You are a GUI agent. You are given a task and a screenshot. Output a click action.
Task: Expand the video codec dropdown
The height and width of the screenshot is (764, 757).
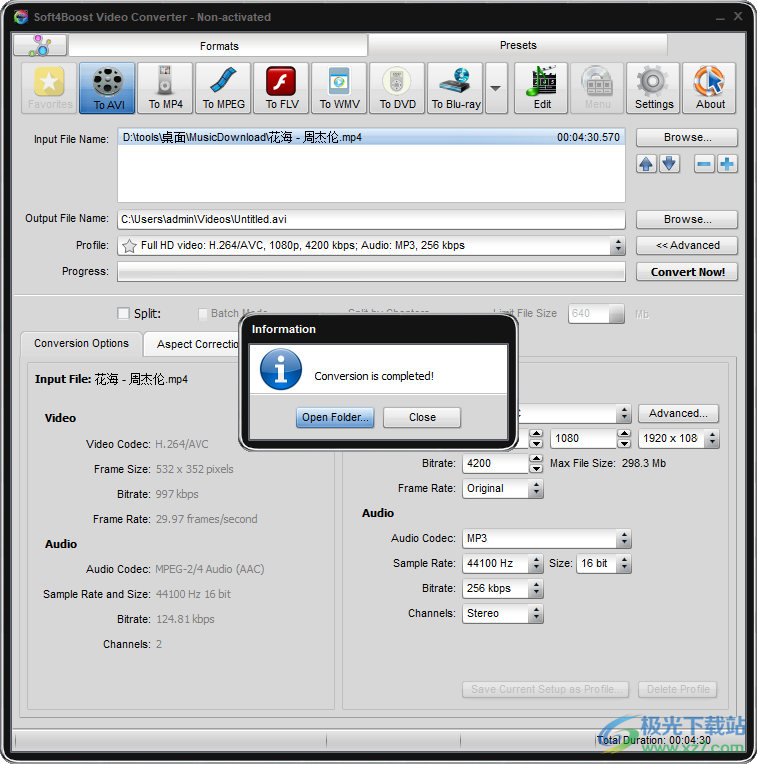coord(624,414)
